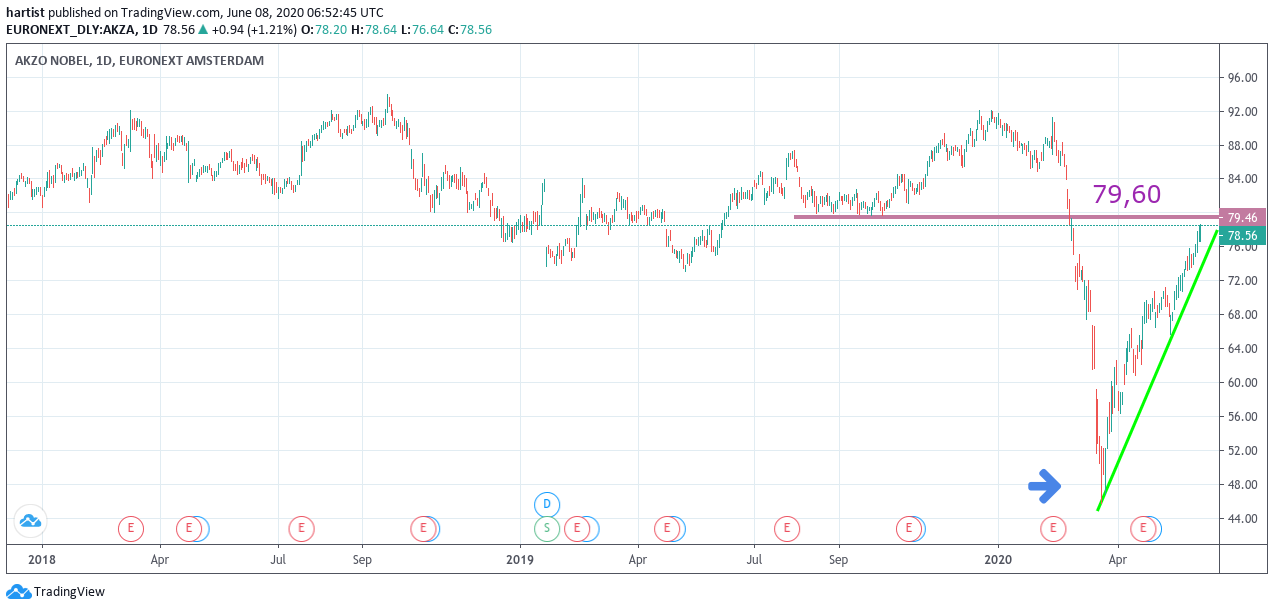This screenshot has height=610, width=1274.
Task: Select the pink 79.46 price label
Action: tap(1243, 217)
